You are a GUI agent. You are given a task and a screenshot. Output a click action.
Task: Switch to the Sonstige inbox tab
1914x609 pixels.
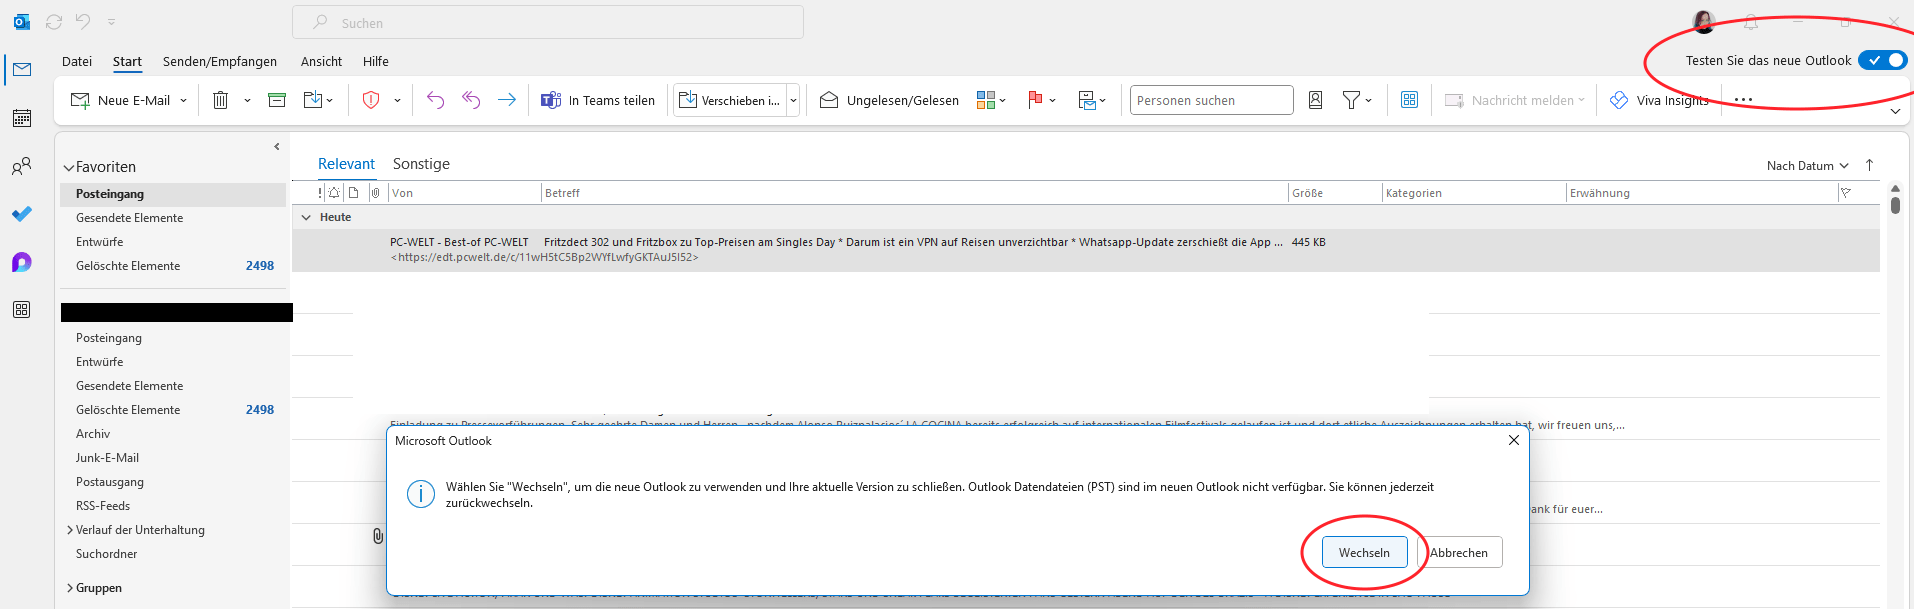tap(421, 164)
